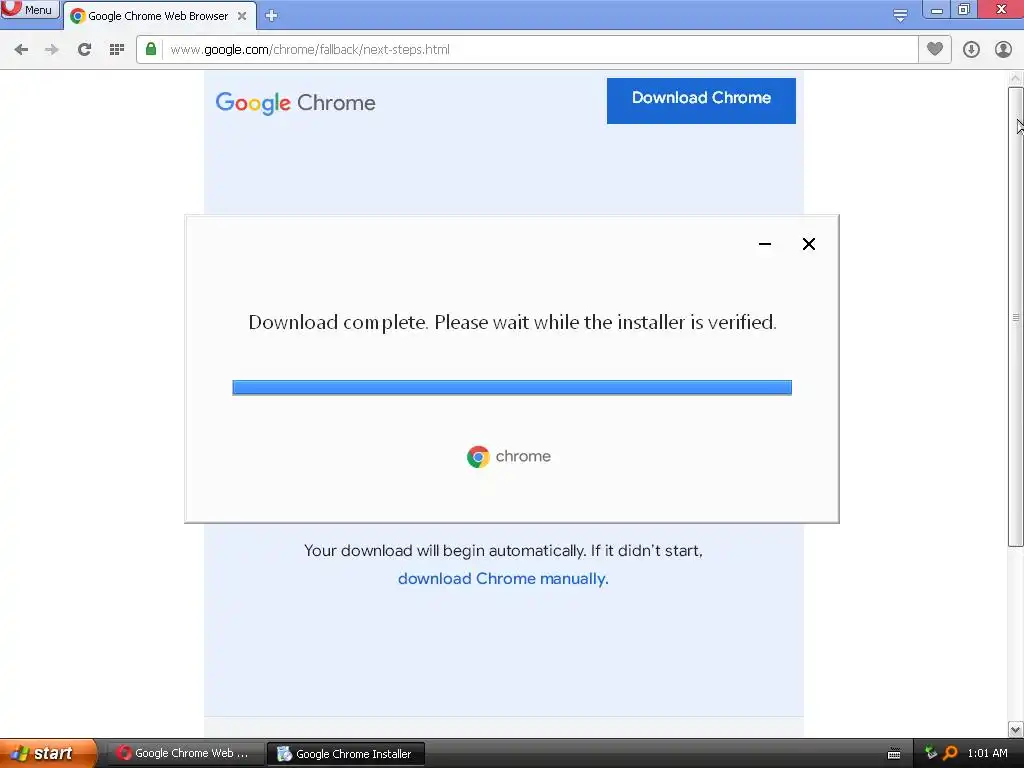Click the scrollbar down arrow
1024x768 pixels.
(1016, 729)
